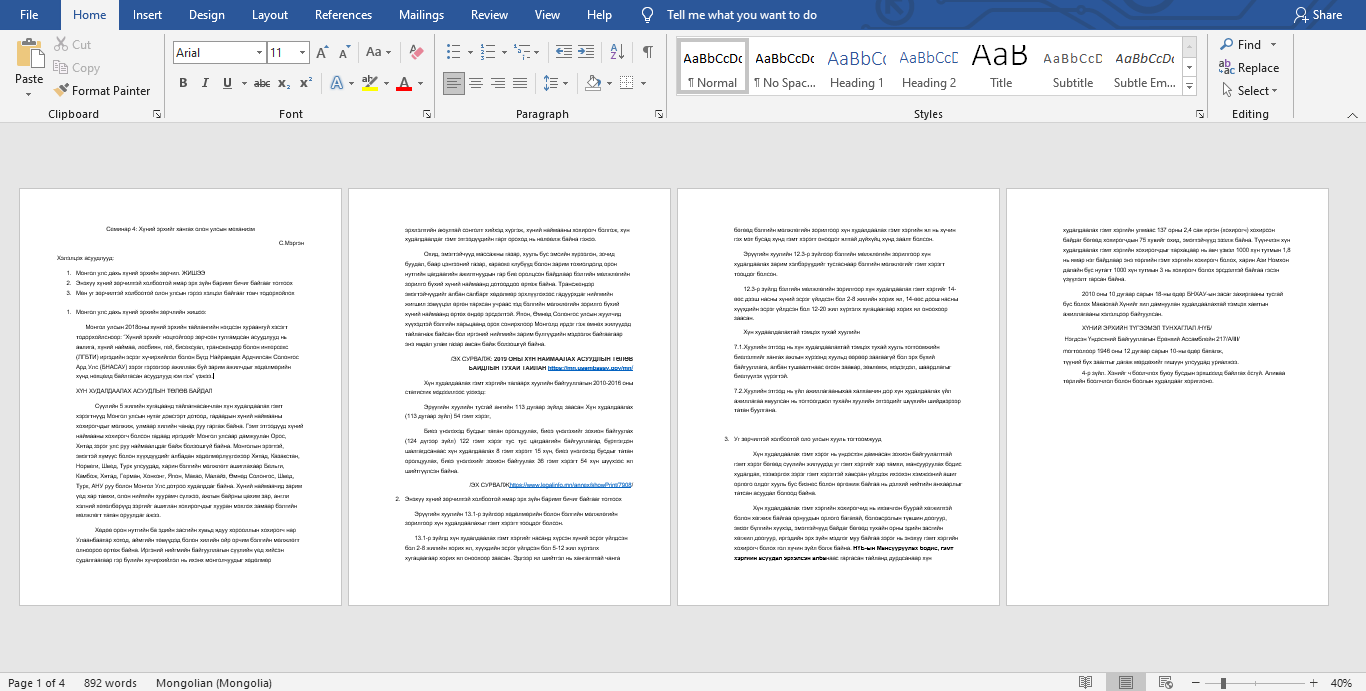Toggle bold formatting
1366x691 pixels.
182,83
